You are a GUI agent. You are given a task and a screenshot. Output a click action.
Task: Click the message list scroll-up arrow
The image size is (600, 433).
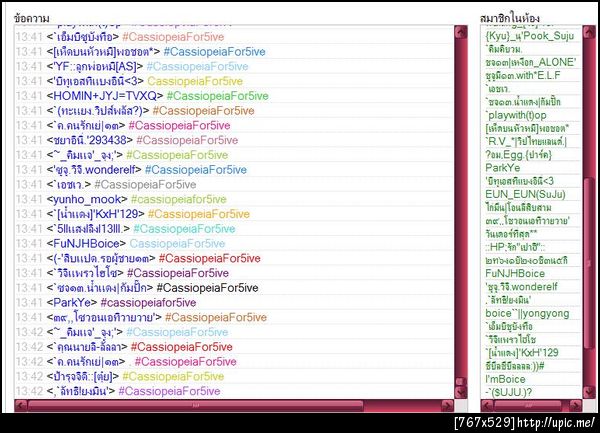point(461,32)
